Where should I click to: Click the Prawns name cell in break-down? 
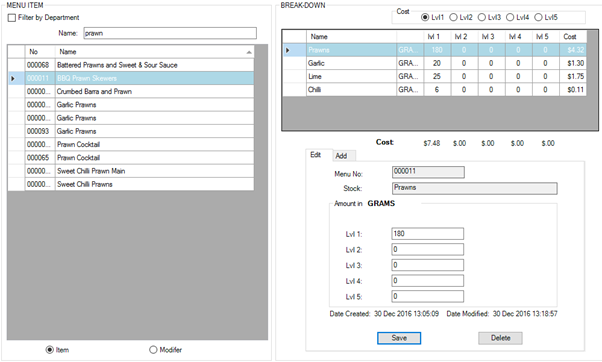point(351,50)
